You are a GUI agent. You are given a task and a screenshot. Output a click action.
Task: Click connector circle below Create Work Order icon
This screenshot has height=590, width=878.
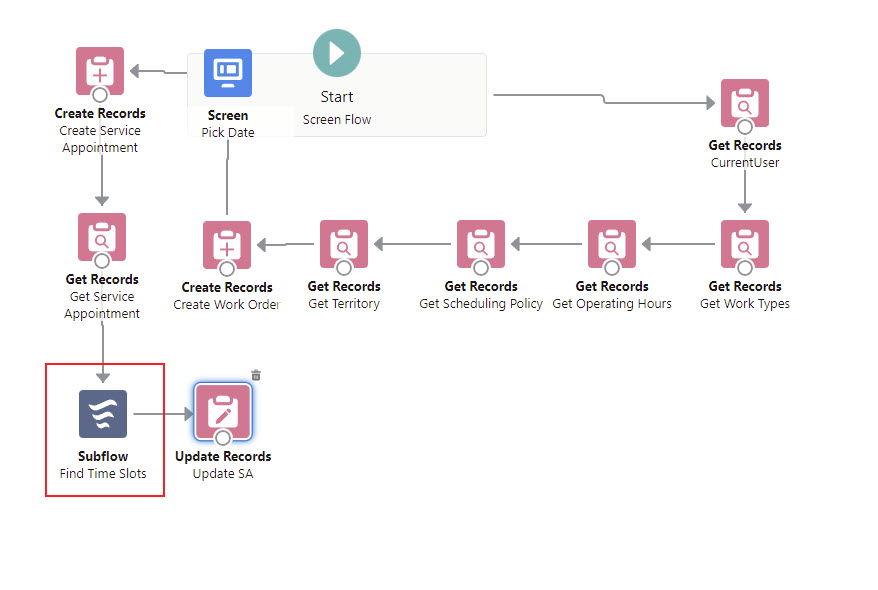pos(227,269)
